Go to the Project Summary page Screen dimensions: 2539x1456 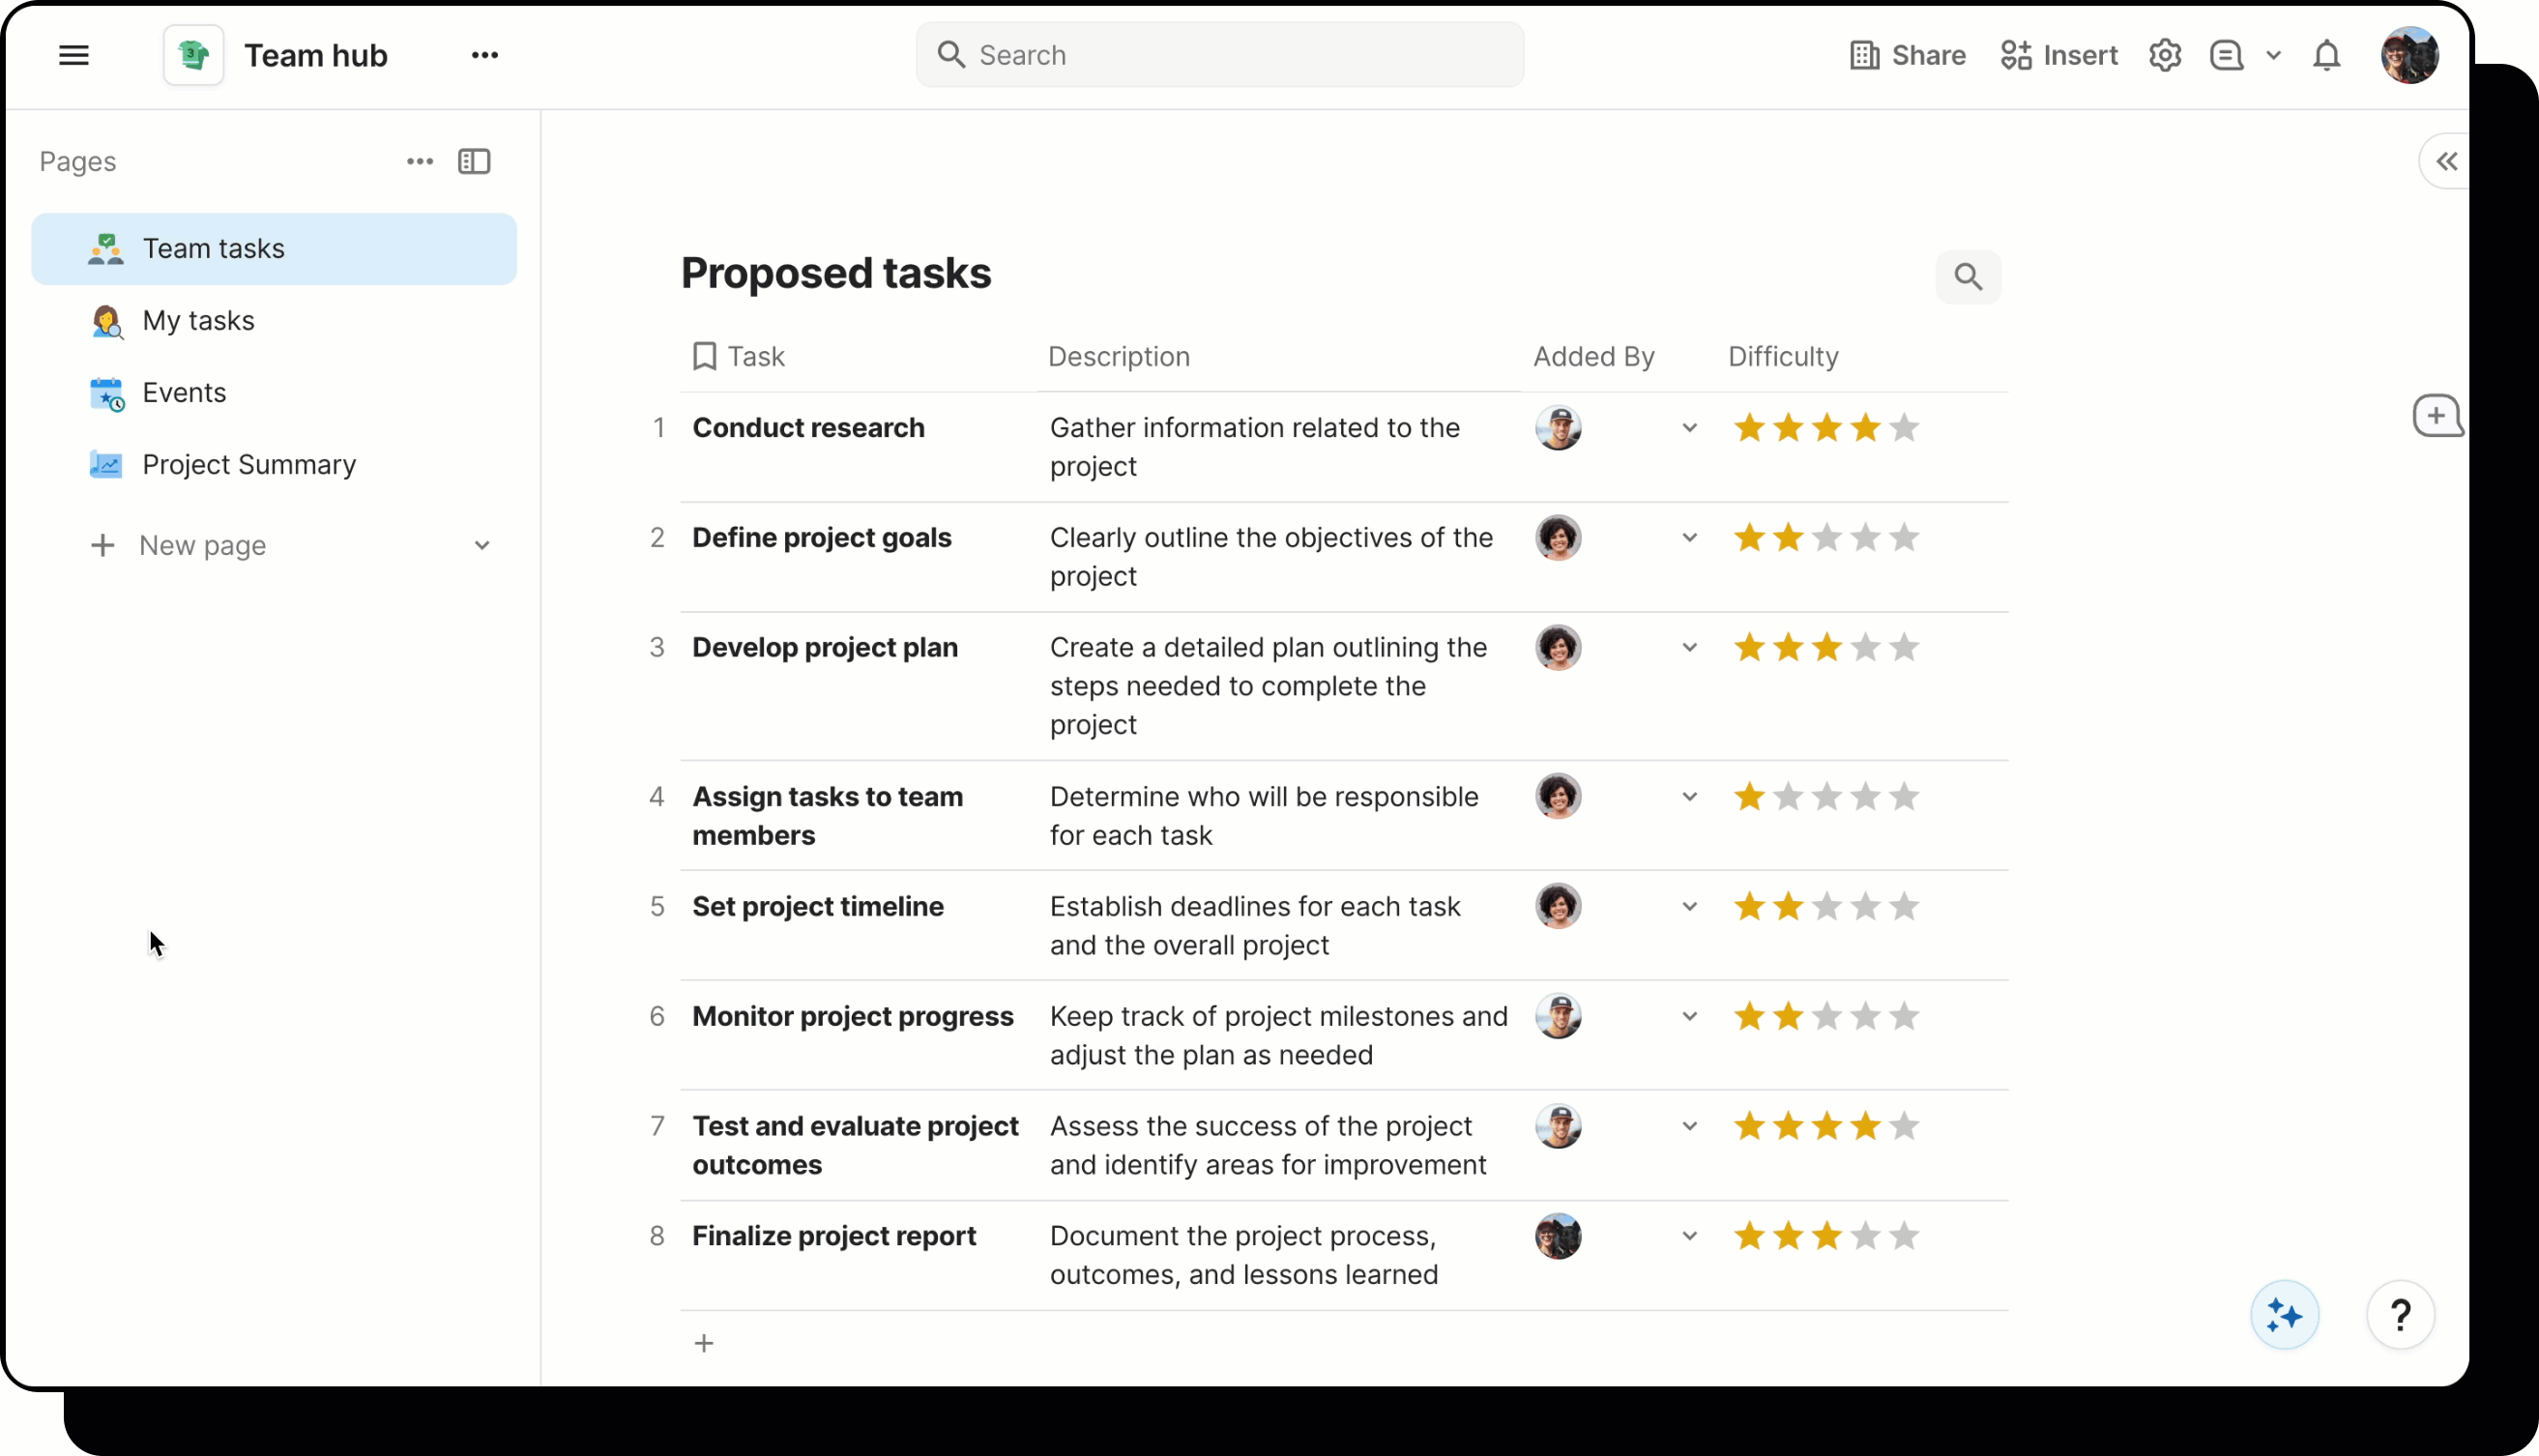click(248, 465)
